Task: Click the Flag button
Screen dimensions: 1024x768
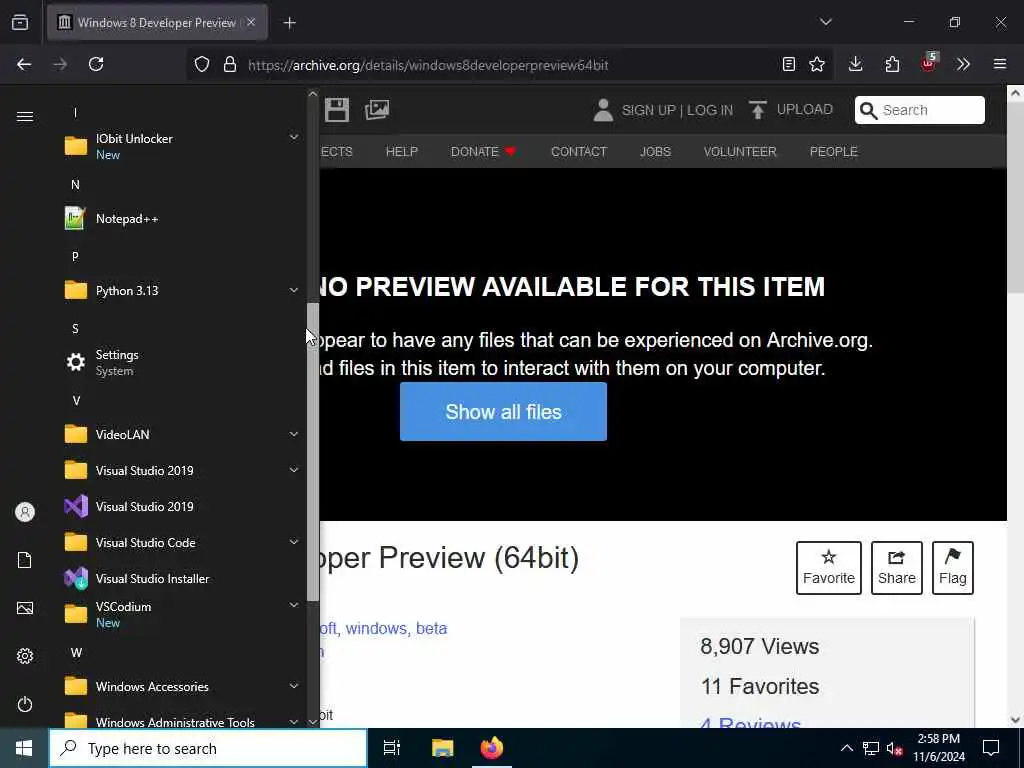Action: click(953, 568)
